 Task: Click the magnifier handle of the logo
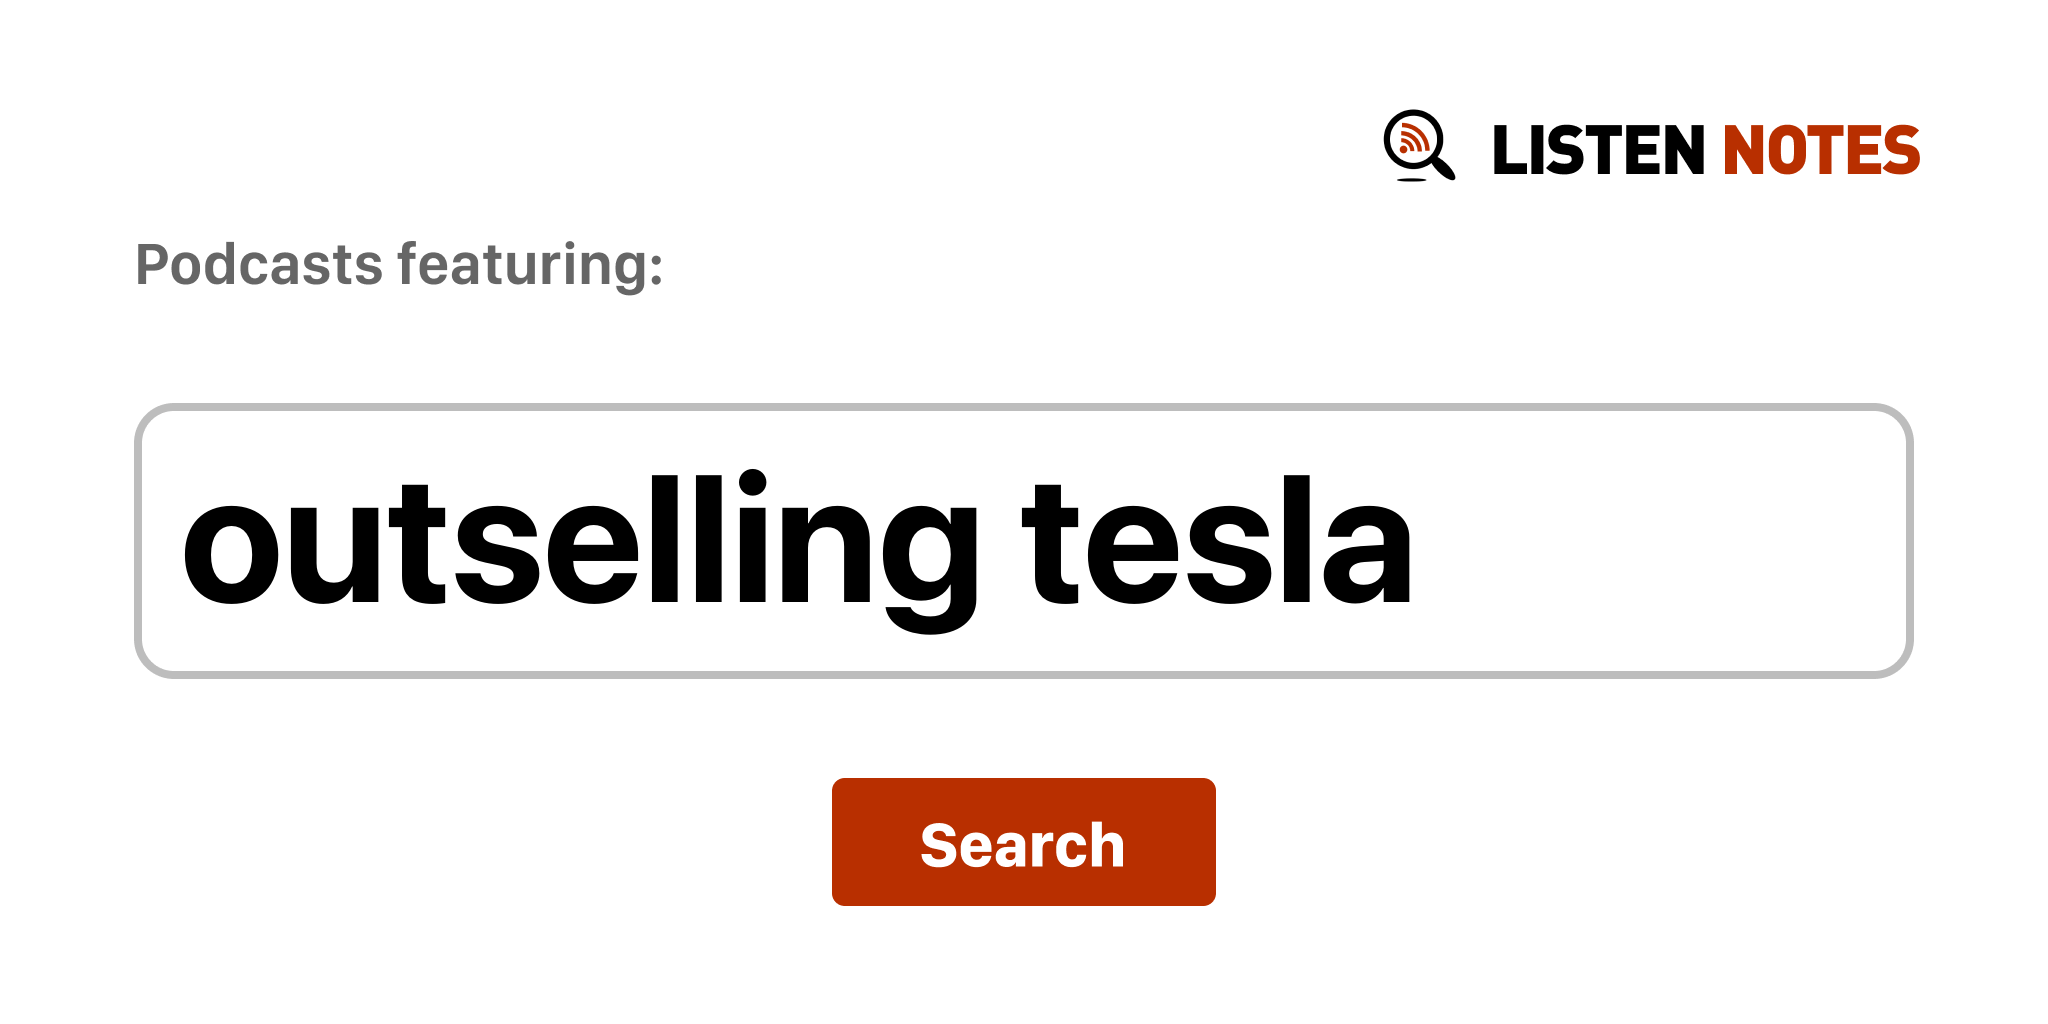[x=1444, y=169]
